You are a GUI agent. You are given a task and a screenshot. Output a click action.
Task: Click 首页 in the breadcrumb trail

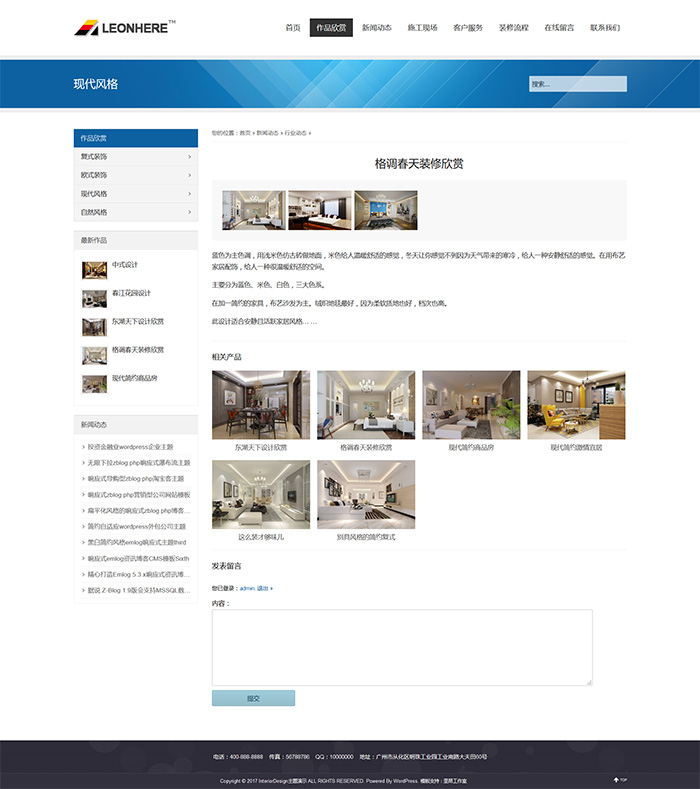coord(245,133)
